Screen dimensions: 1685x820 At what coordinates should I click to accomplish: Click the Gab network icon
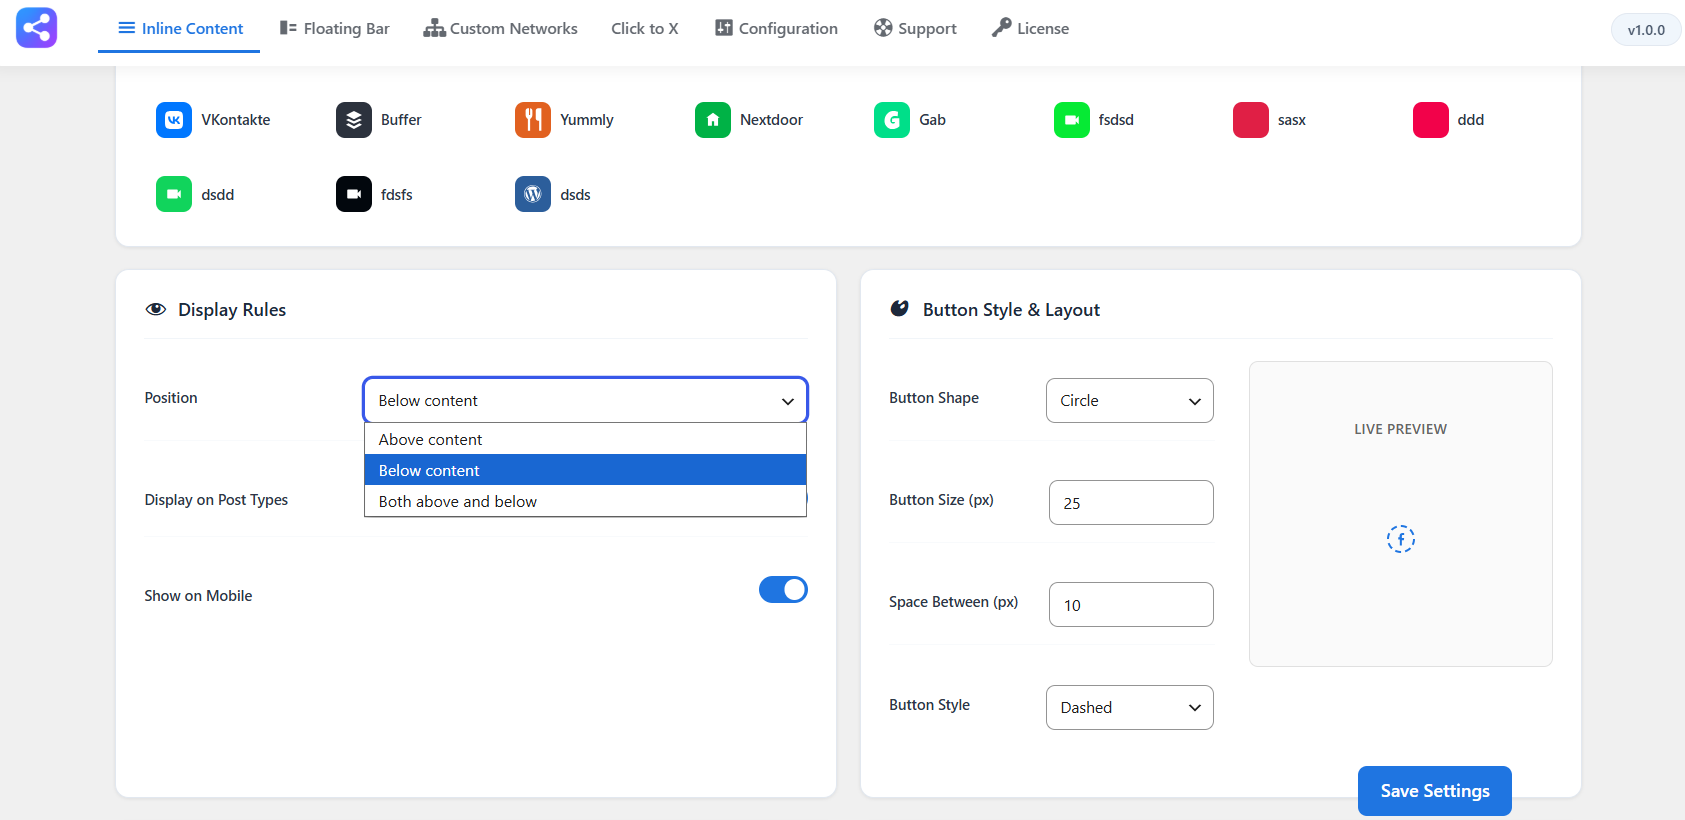892,120
